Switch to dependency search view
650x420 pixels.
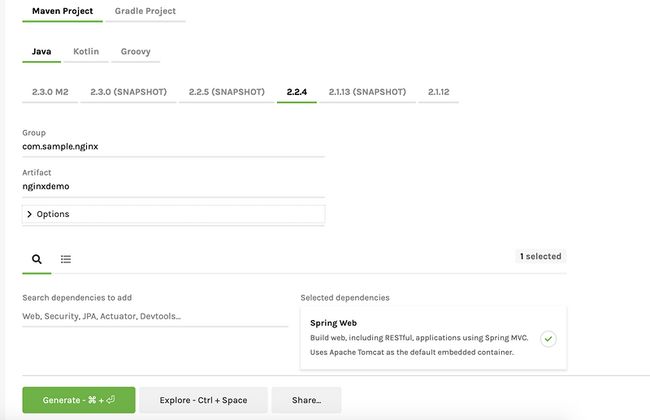click(36, 260)
